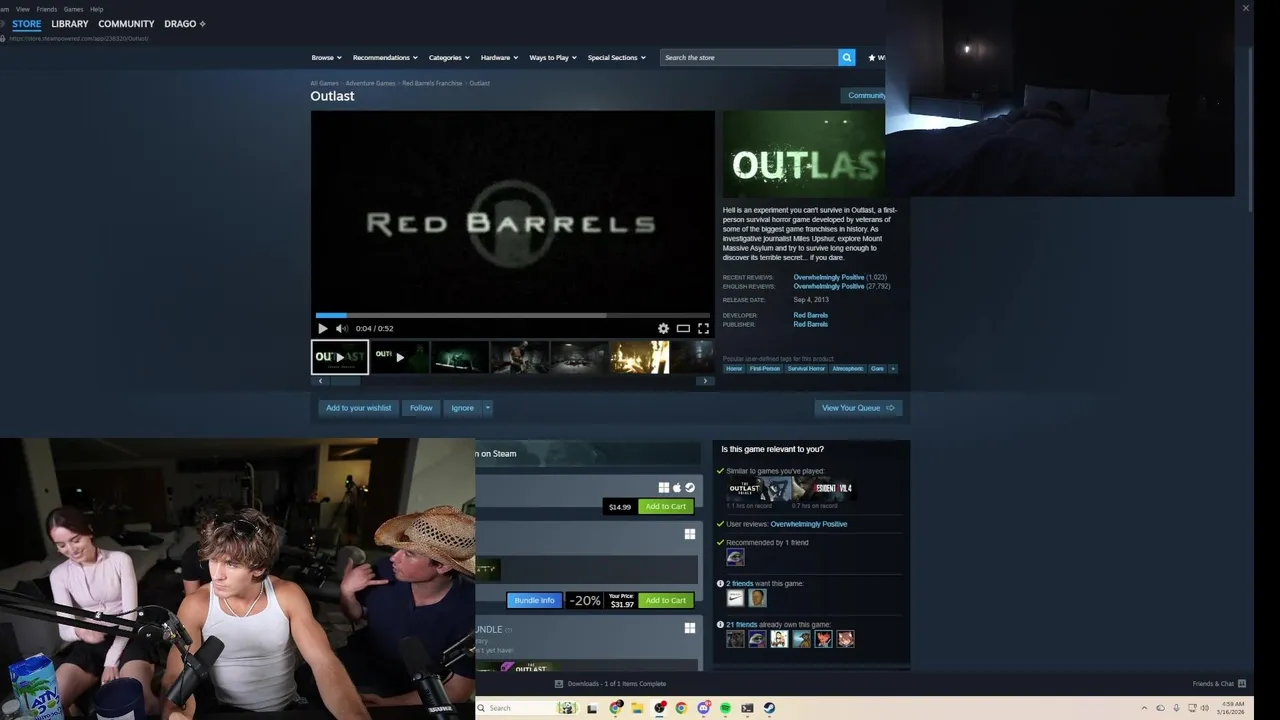The height and width of the screenshot is (720, 1280).
Task: Open the Friends menu
Action: [x=47, y=9]
